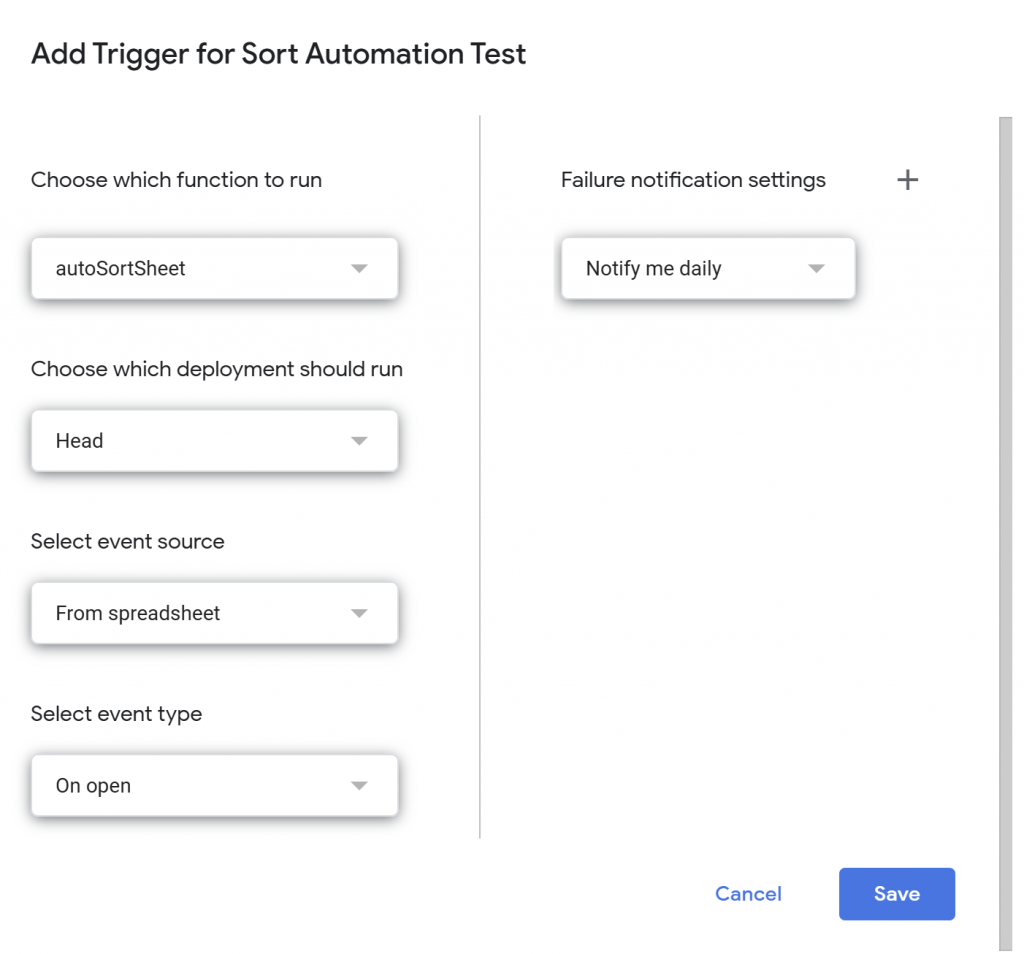Image resolution: width=1024 pixels, height=954 pixels.
Task: Cancel adding the trigger
Action: click(748, 894)
